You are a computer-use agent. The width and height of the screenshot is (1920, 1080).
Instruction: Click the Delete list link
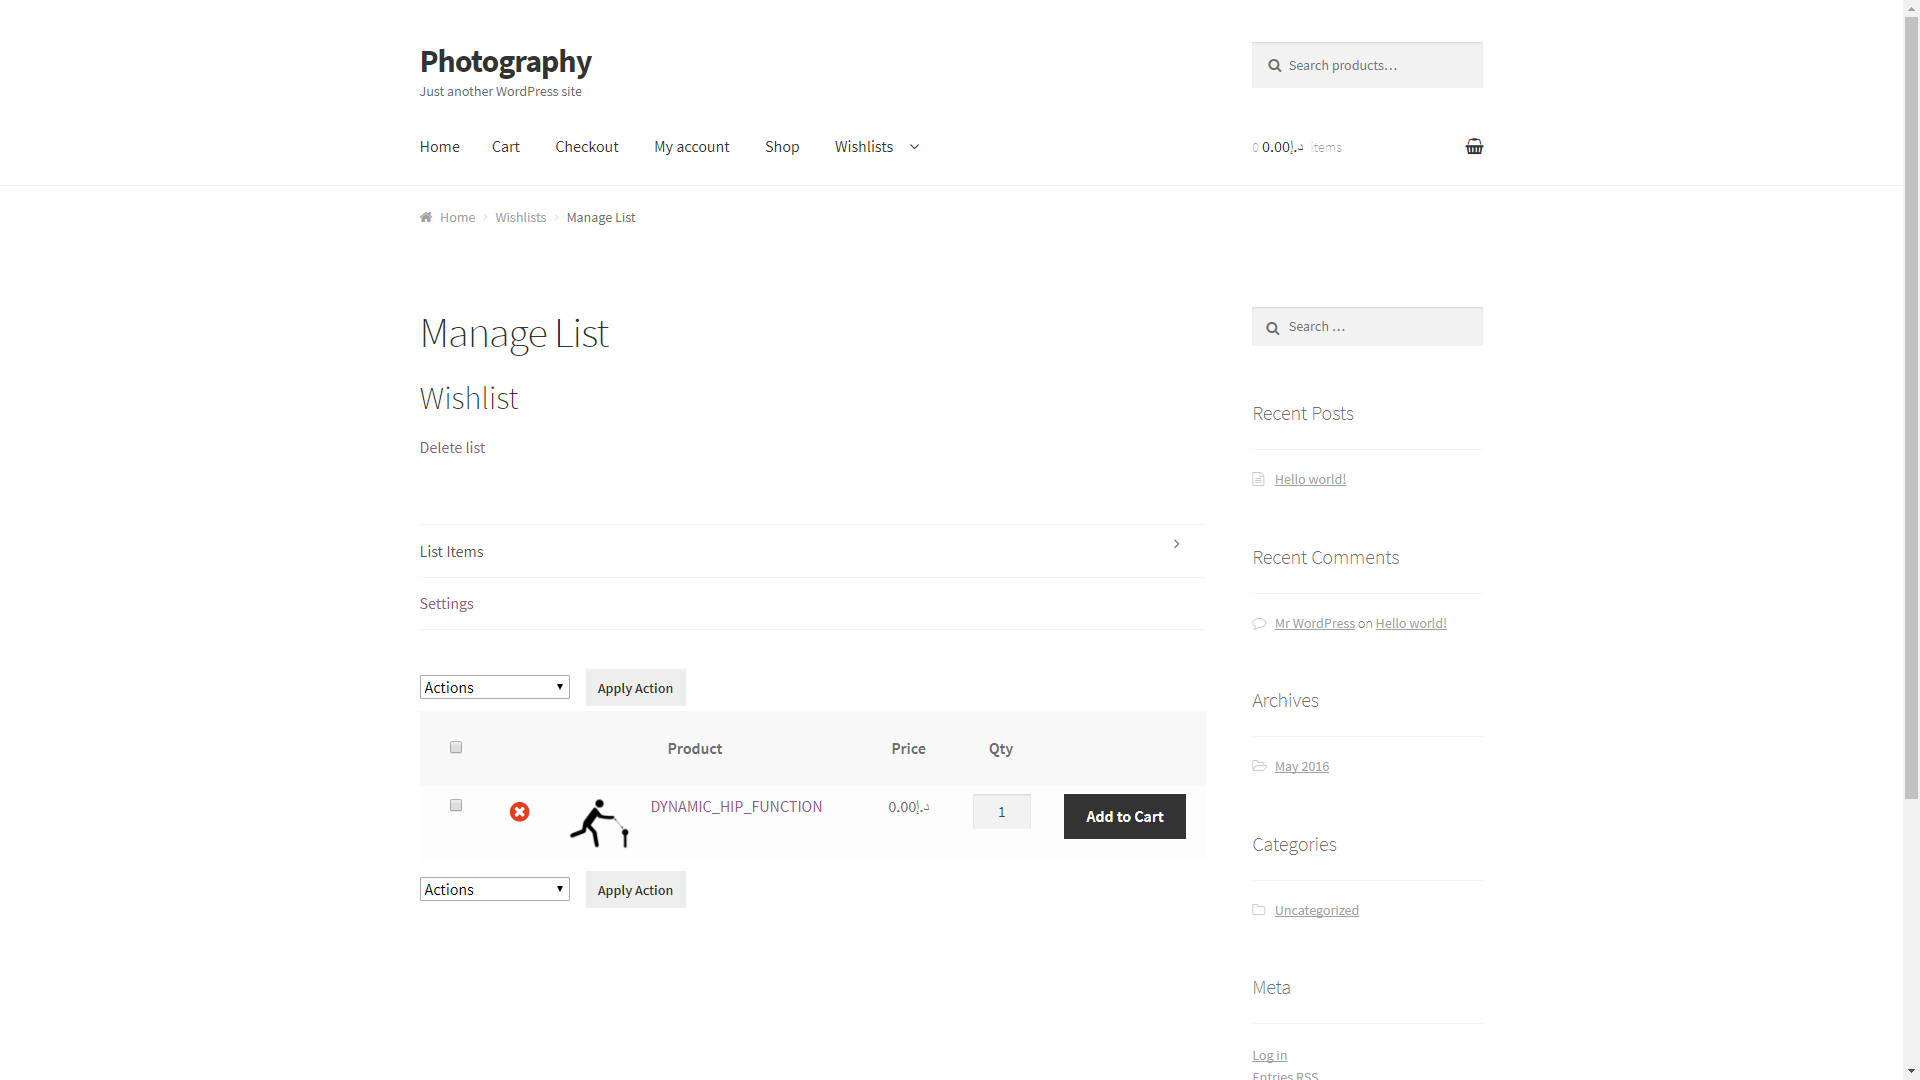(x=452, y=448)
